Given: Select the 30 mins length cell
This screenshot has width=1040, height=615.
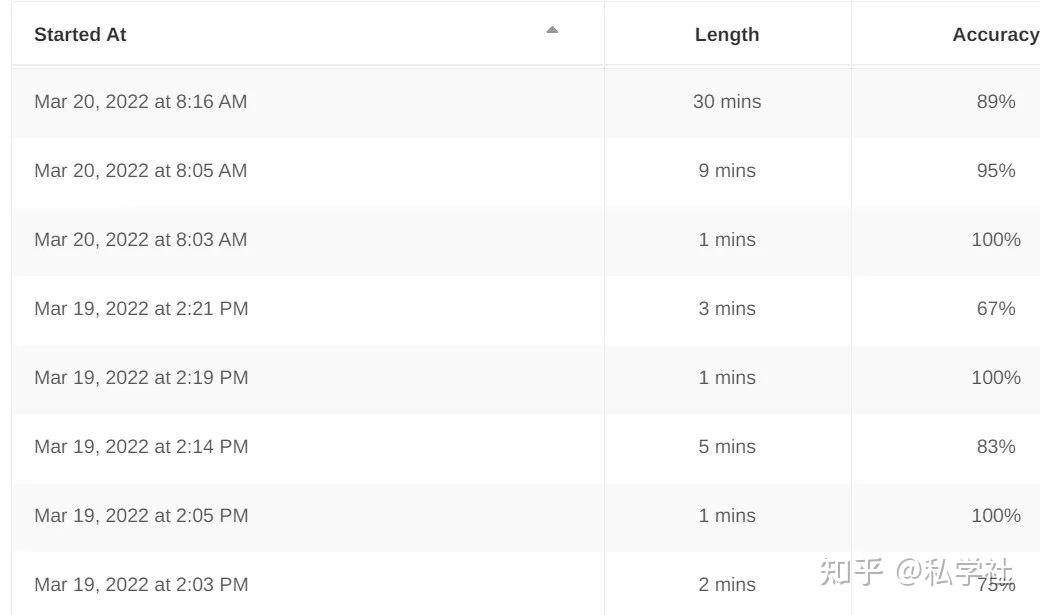Looking at the screenshot, I should [727, 101].
